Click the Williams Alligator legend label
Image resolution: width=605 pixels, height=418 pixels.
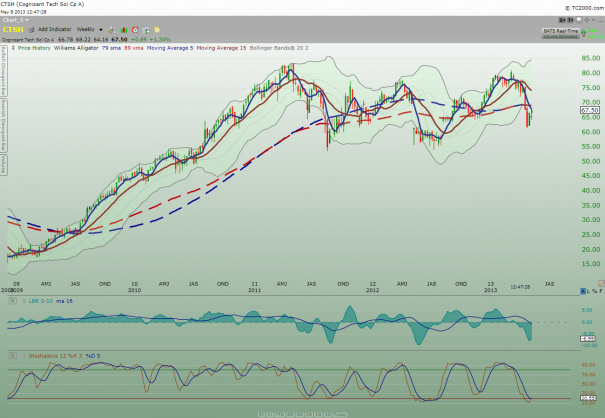[x=76, y=48]
